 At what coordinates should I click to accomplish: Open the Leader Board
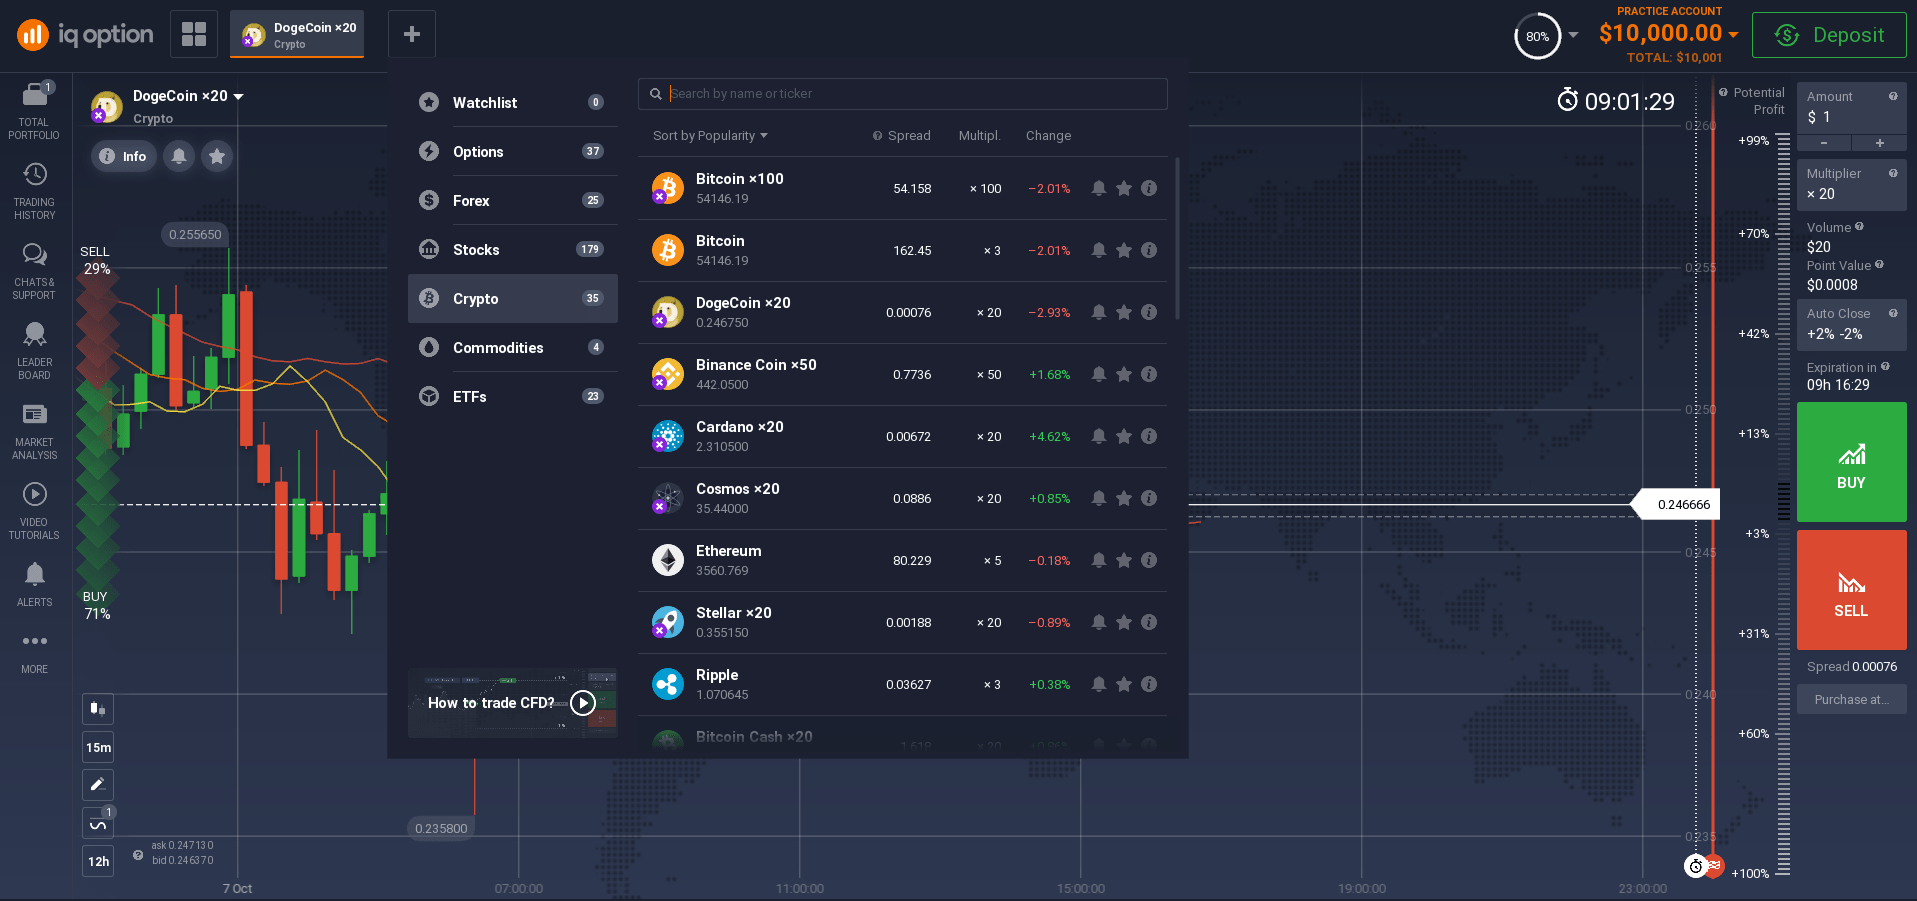[x=34, y=352]
